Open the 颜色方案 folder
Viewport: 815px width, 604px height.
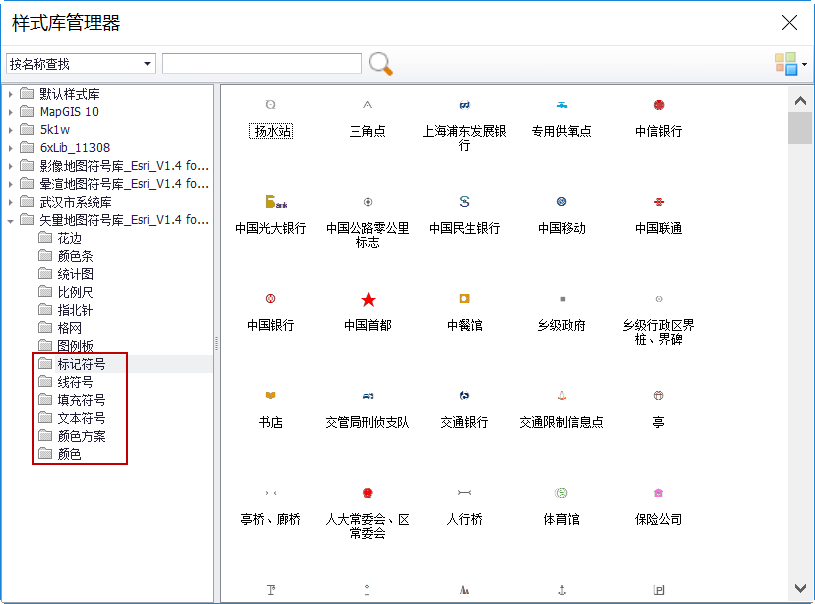point(81,436)
